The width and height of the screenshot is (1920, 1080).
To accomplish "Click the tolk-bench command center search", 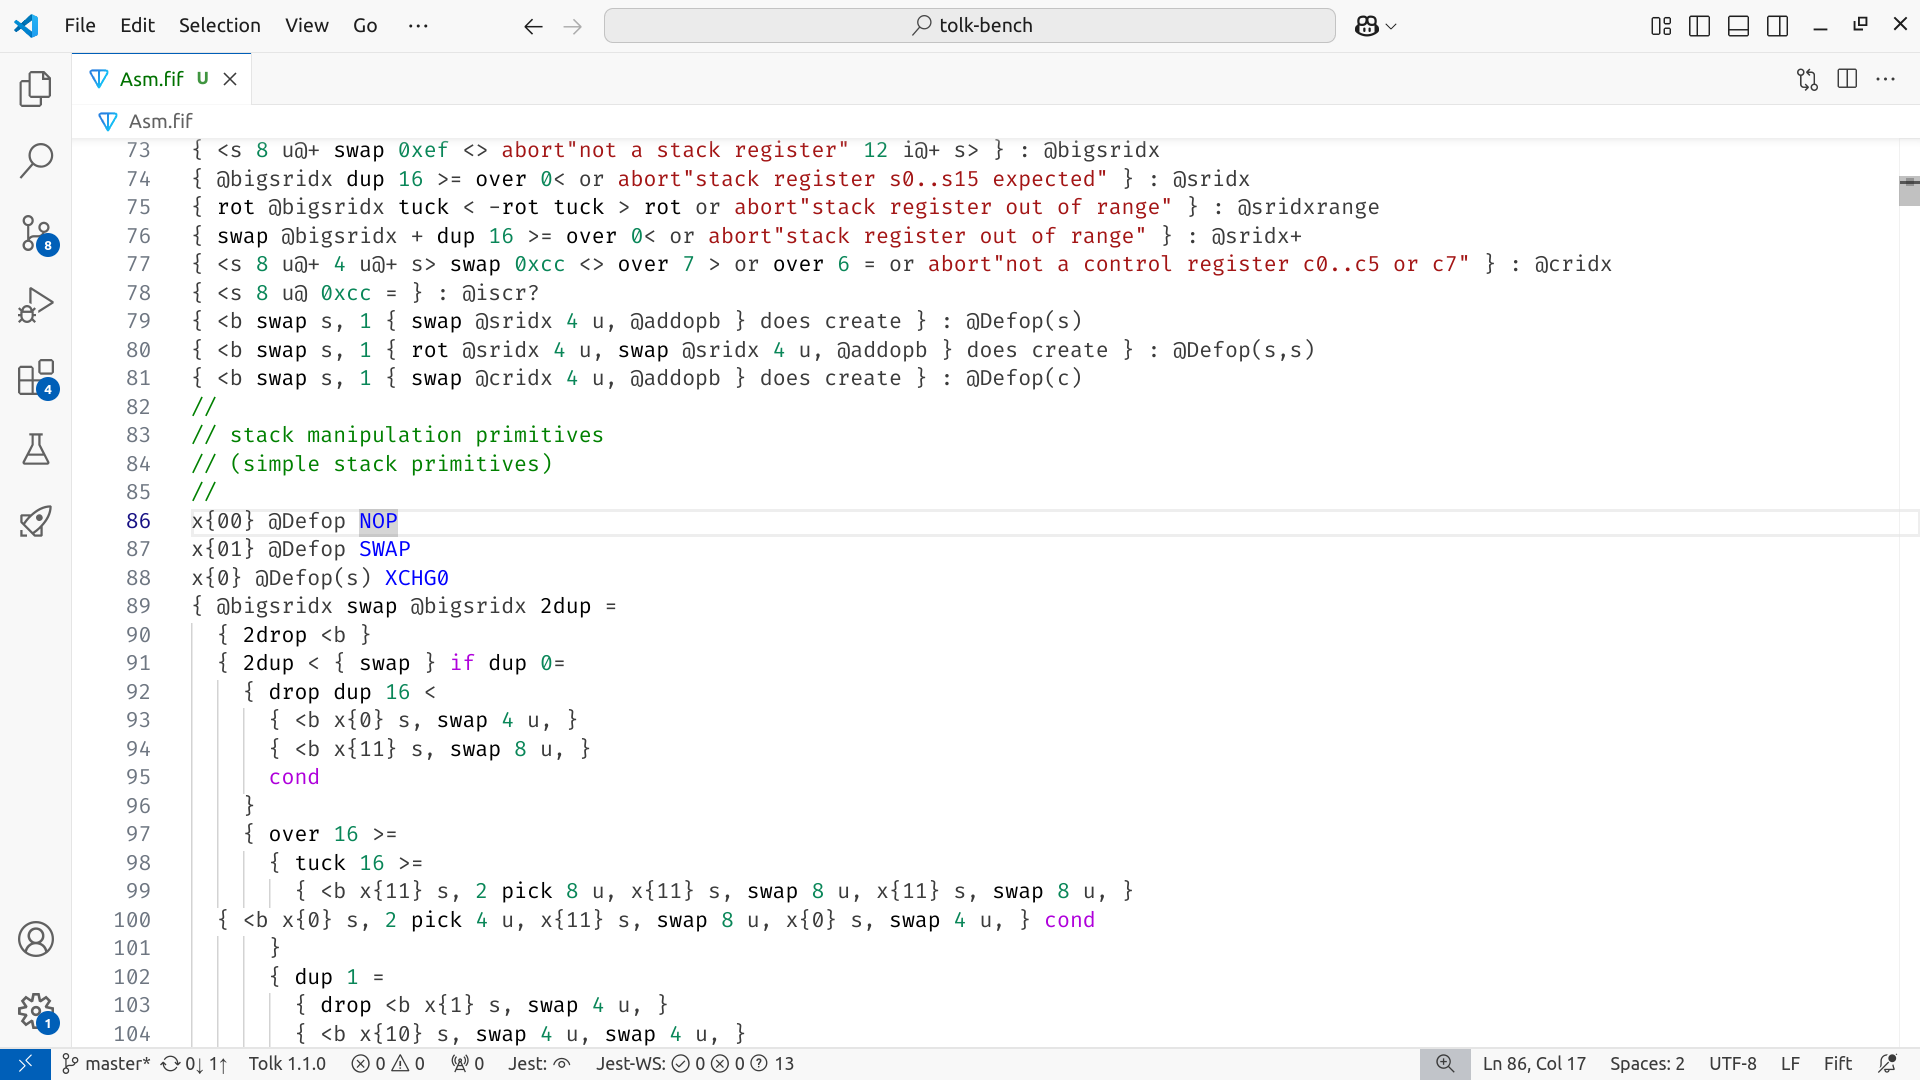I will (x=970, y=26).
